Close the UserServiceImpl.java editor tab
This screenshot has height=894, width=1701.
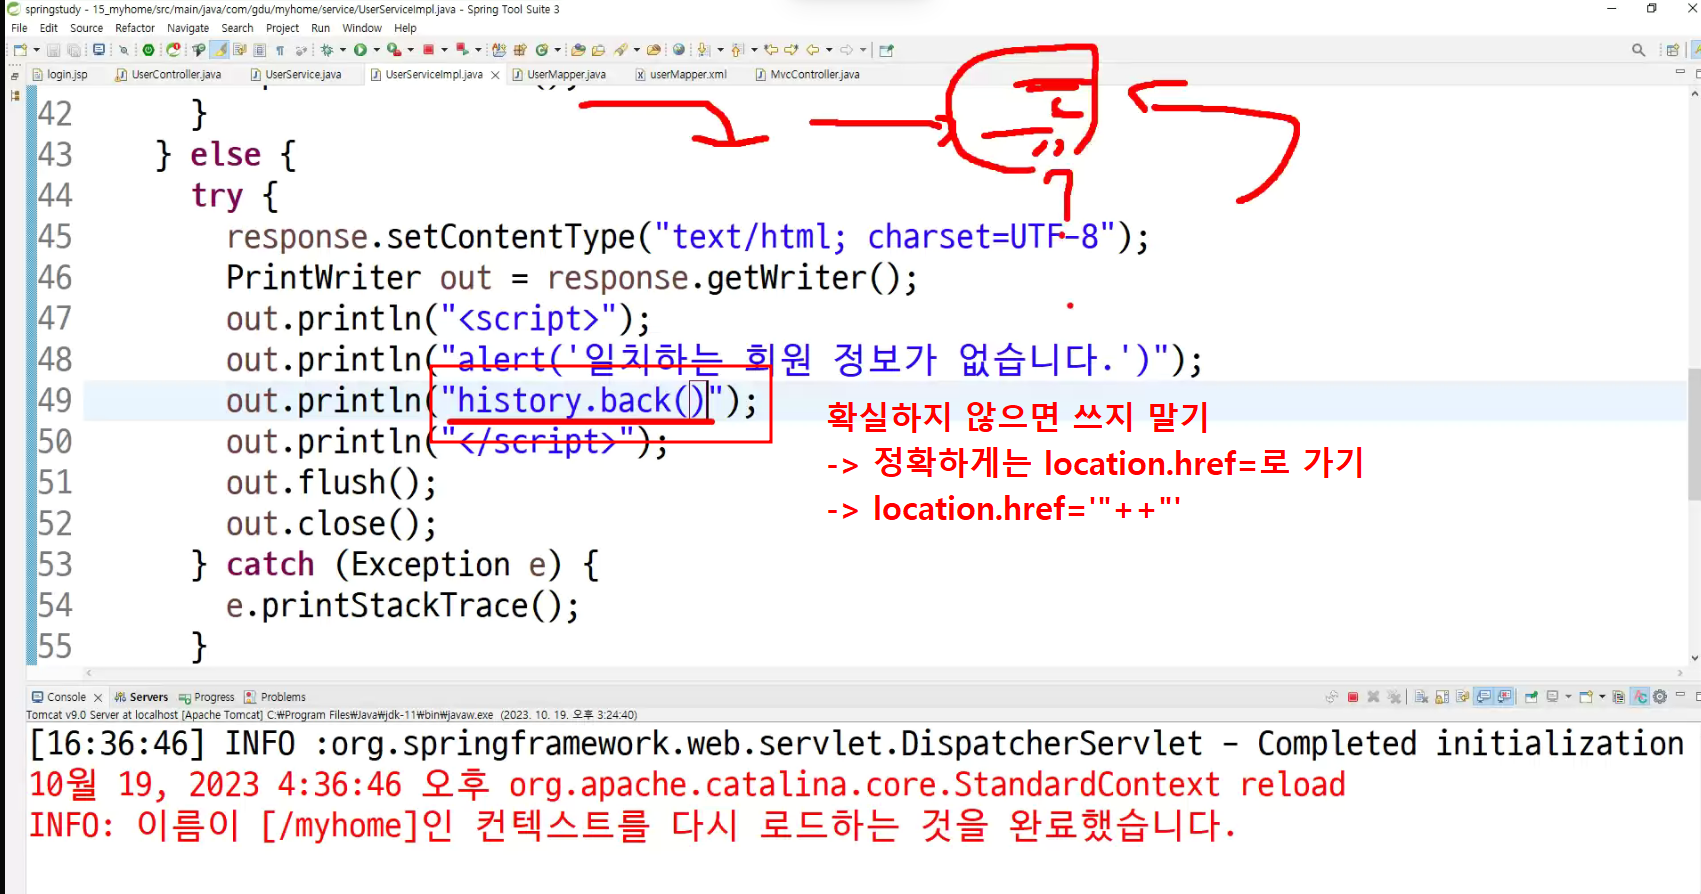pyautogui.click(x=495, y=75)
